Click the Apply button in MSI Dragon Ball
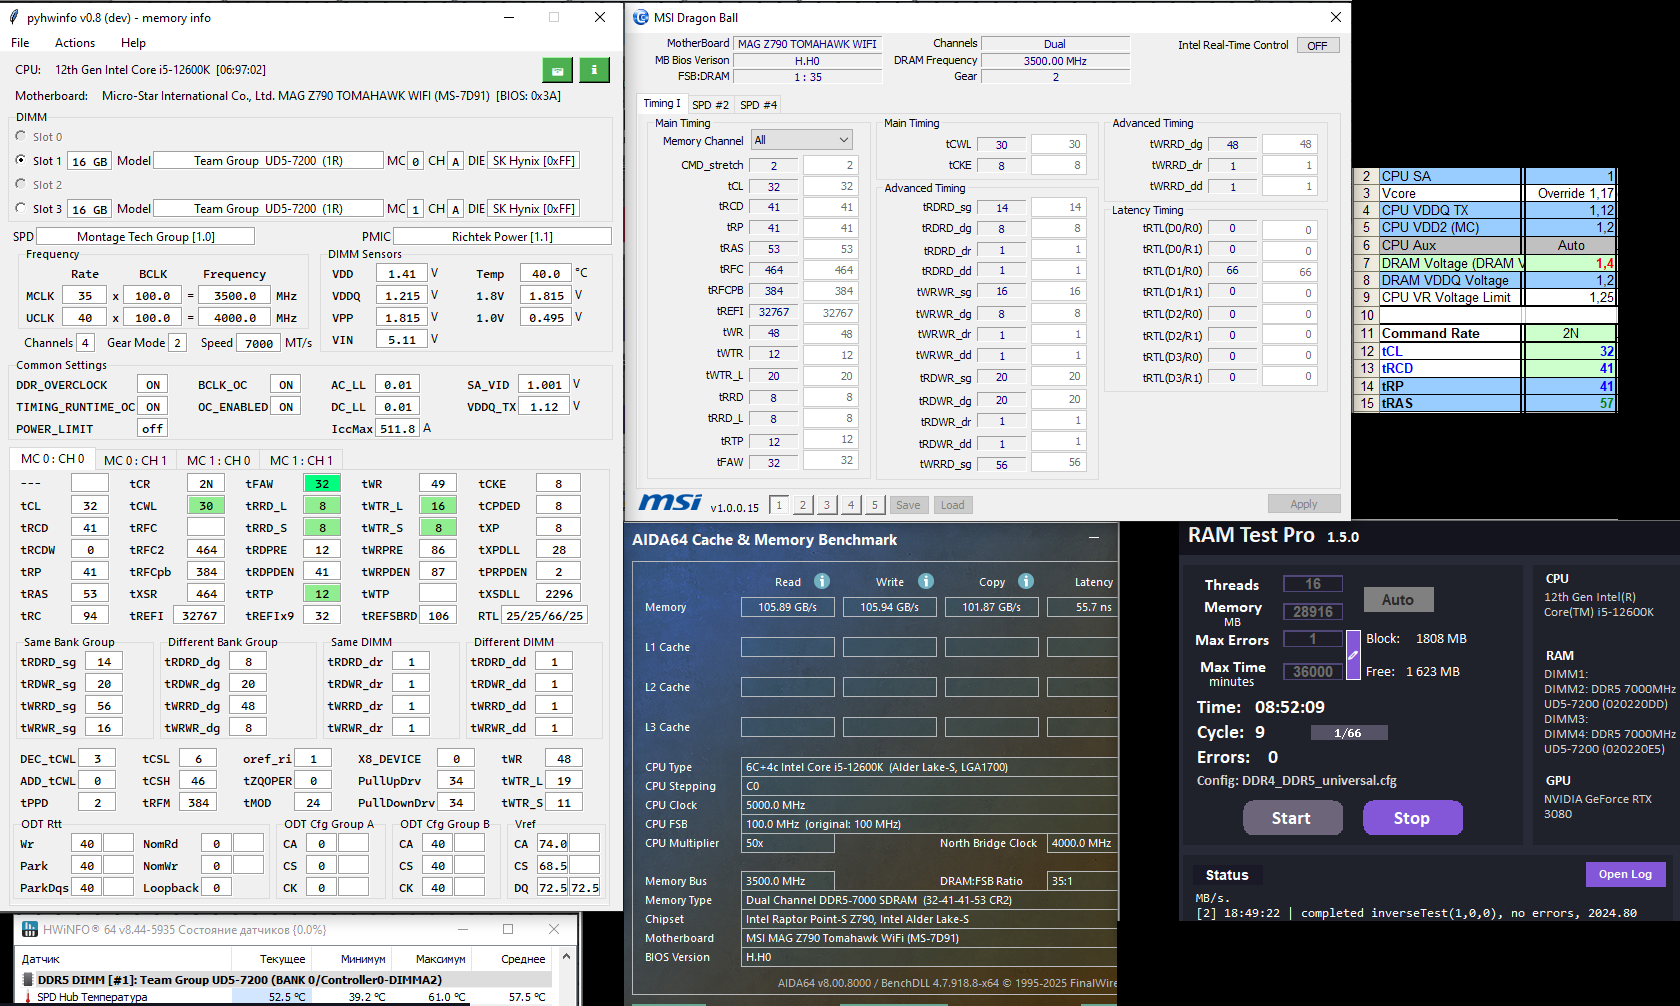 [x=1304, y=504]
